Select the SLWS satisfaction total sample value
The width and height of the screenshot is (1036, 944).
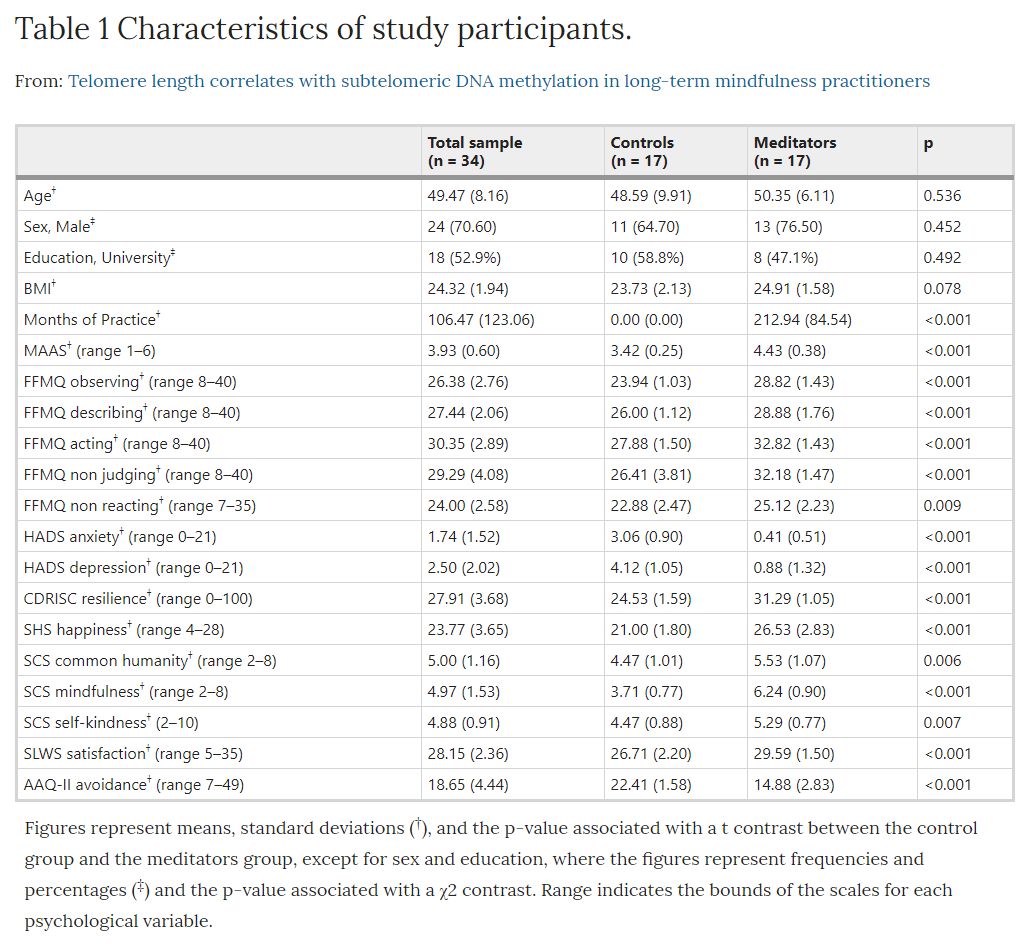click(468, 754)
